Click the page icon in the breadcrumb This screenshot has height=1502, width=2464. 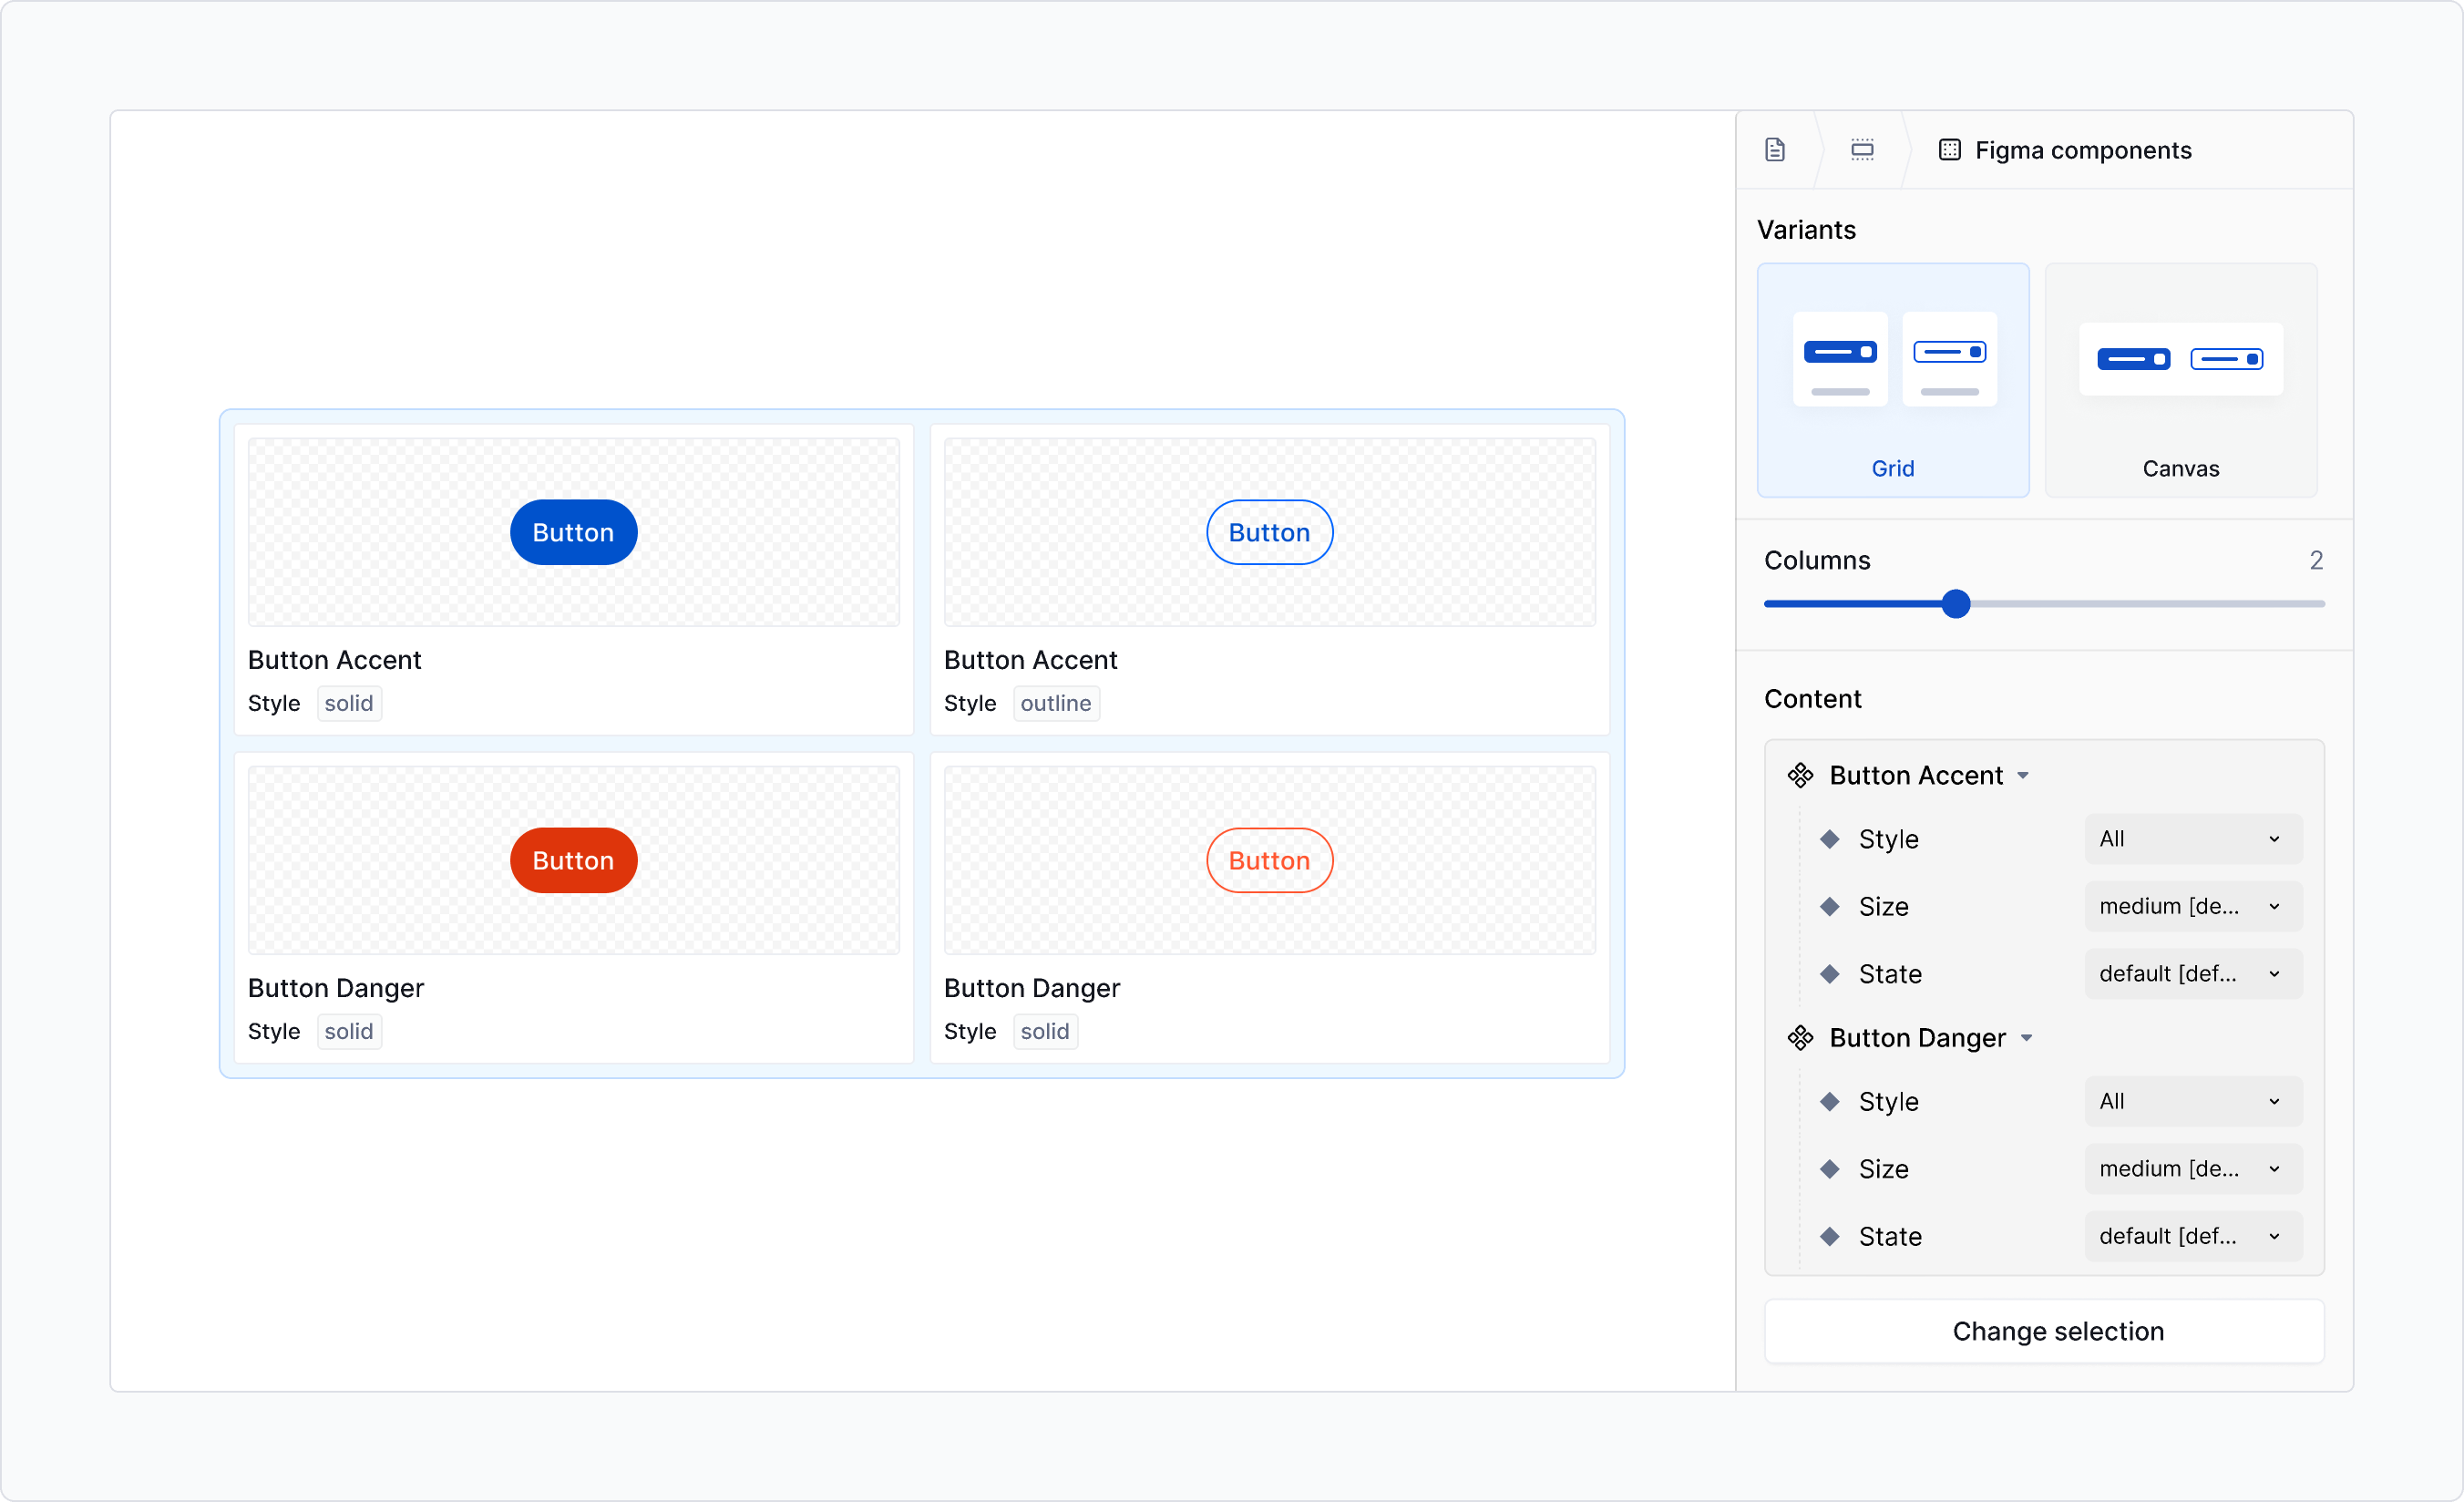[1775, 149]
